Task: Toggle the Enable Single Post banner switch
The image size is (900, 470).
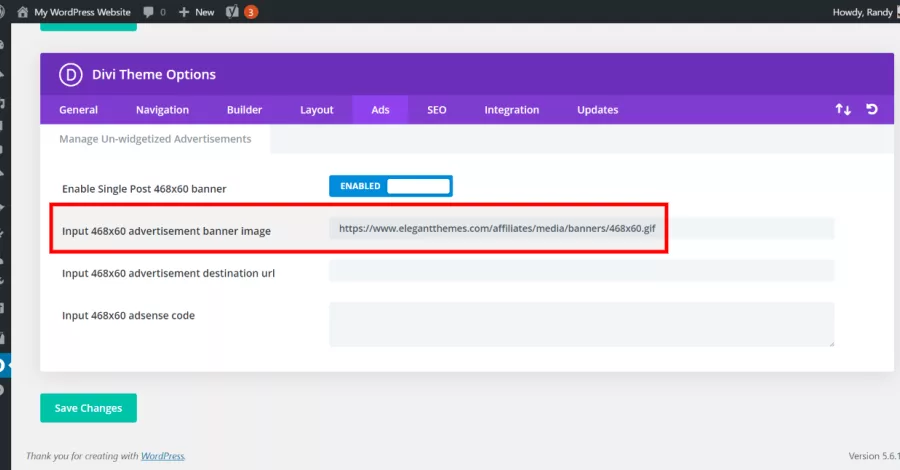Action: click(391, 186)
